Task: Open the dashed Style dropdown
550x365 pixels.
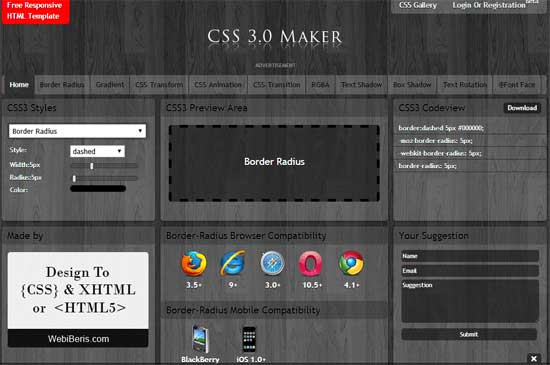Action: coord(97,151)
